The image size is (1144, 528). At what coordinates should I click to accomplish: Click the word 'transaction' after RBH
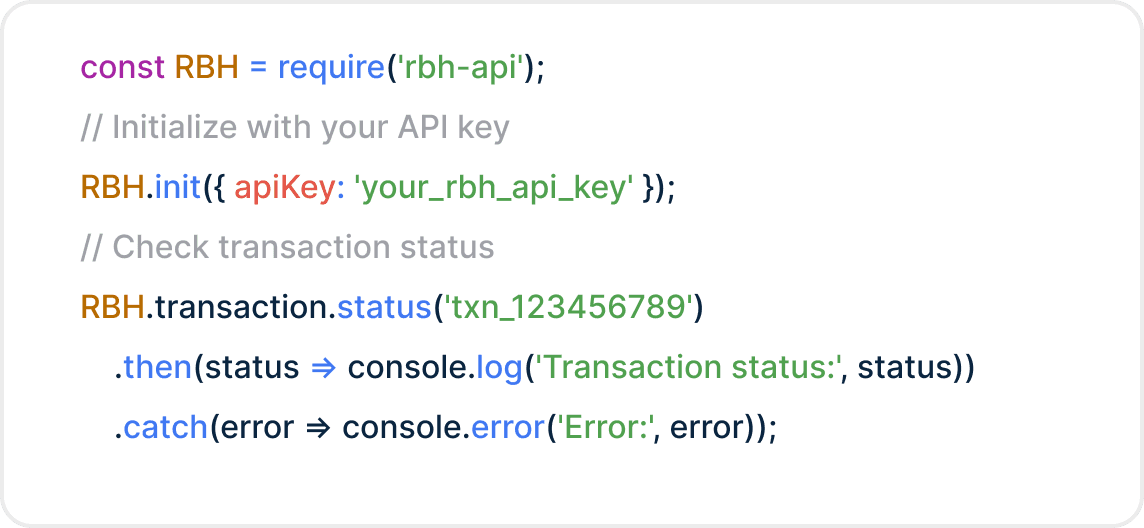(x=238, y=307)
